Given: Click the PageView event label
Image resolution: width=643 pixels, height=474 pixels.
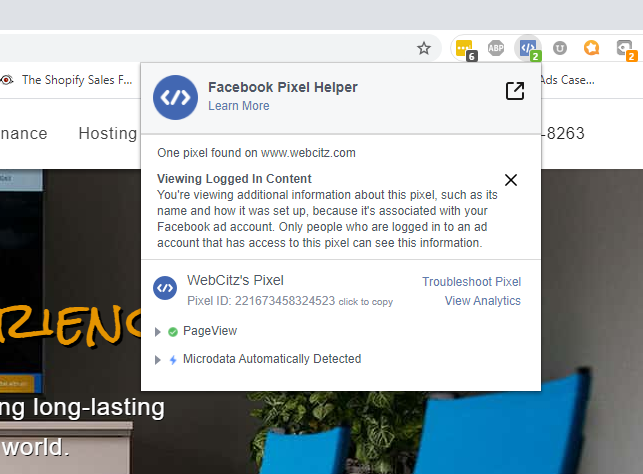Looking at the screenshot, I should 210,331.
